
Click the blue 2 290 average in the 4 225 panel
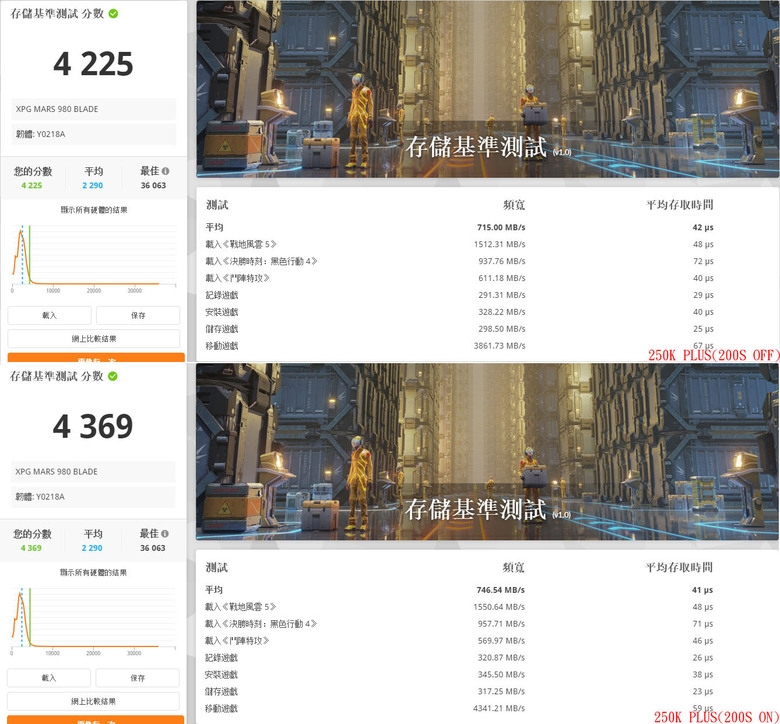[93, 186]
